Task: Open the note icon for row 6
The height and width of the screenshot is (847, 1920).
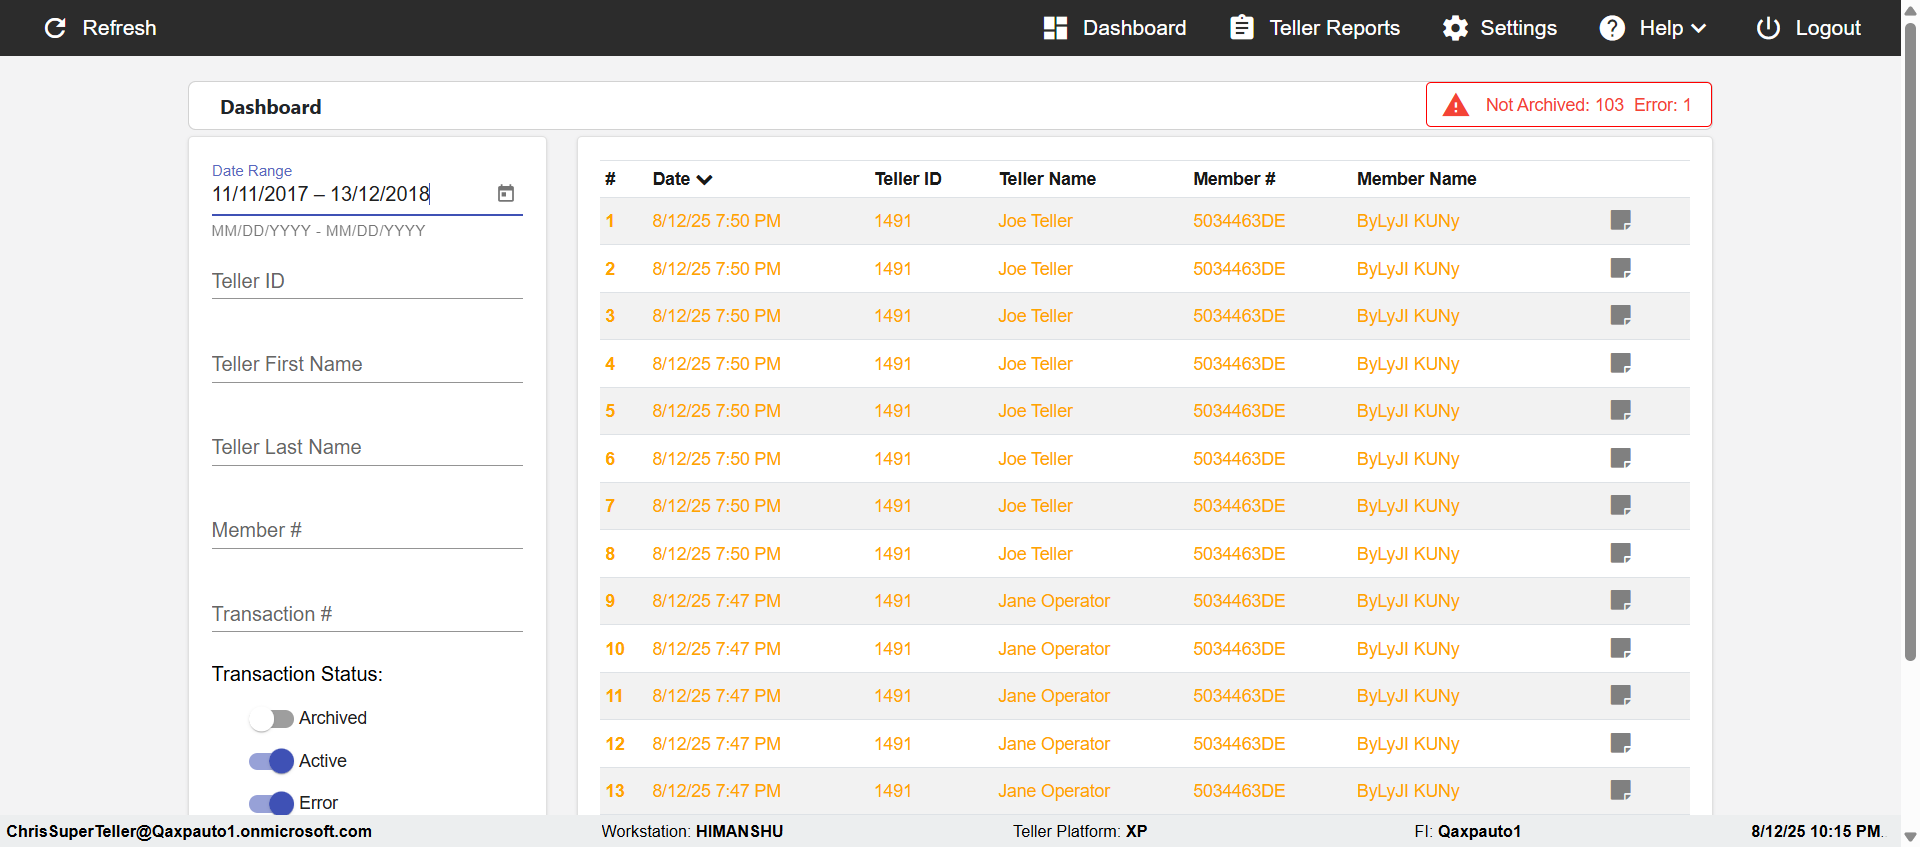Action: click(x=1621, y=458)
